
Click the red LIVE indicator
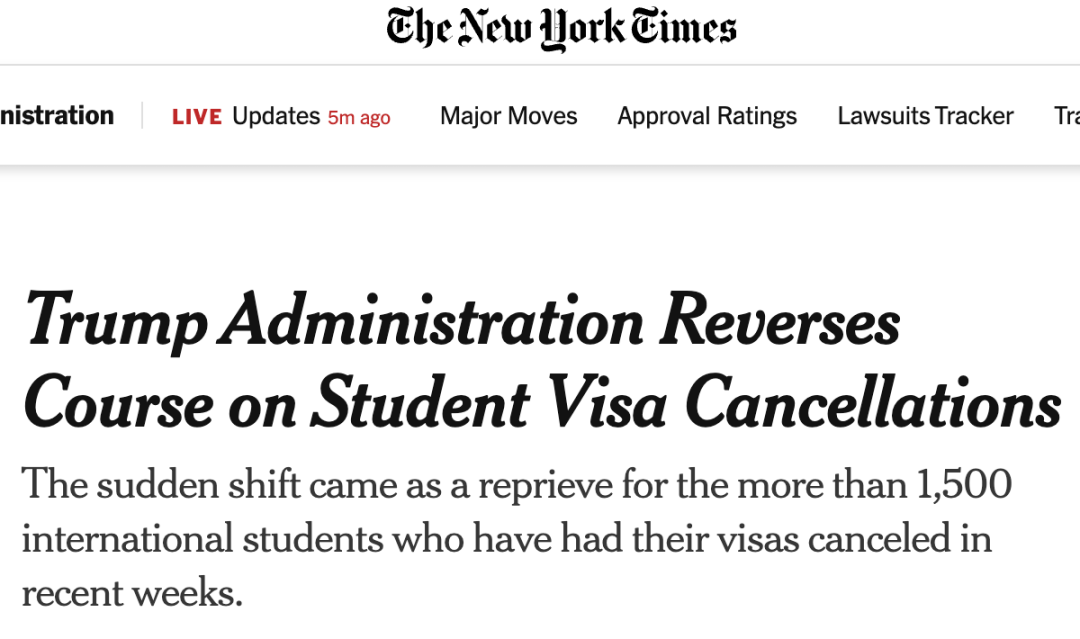point(197,117)
